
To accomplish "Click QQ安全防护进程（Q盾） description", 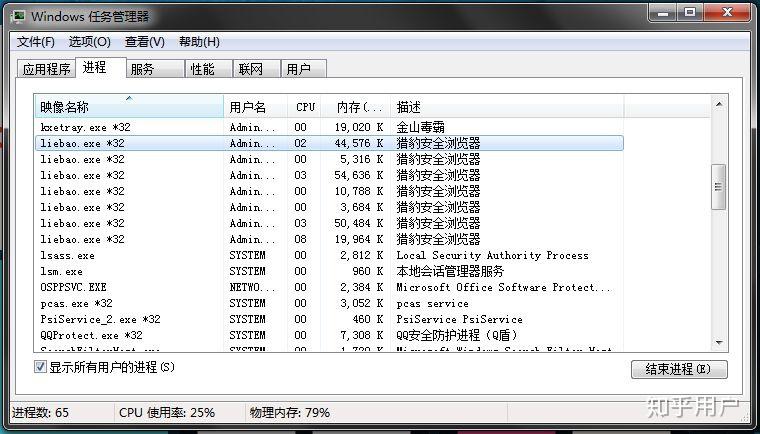I will click(457, 336).
